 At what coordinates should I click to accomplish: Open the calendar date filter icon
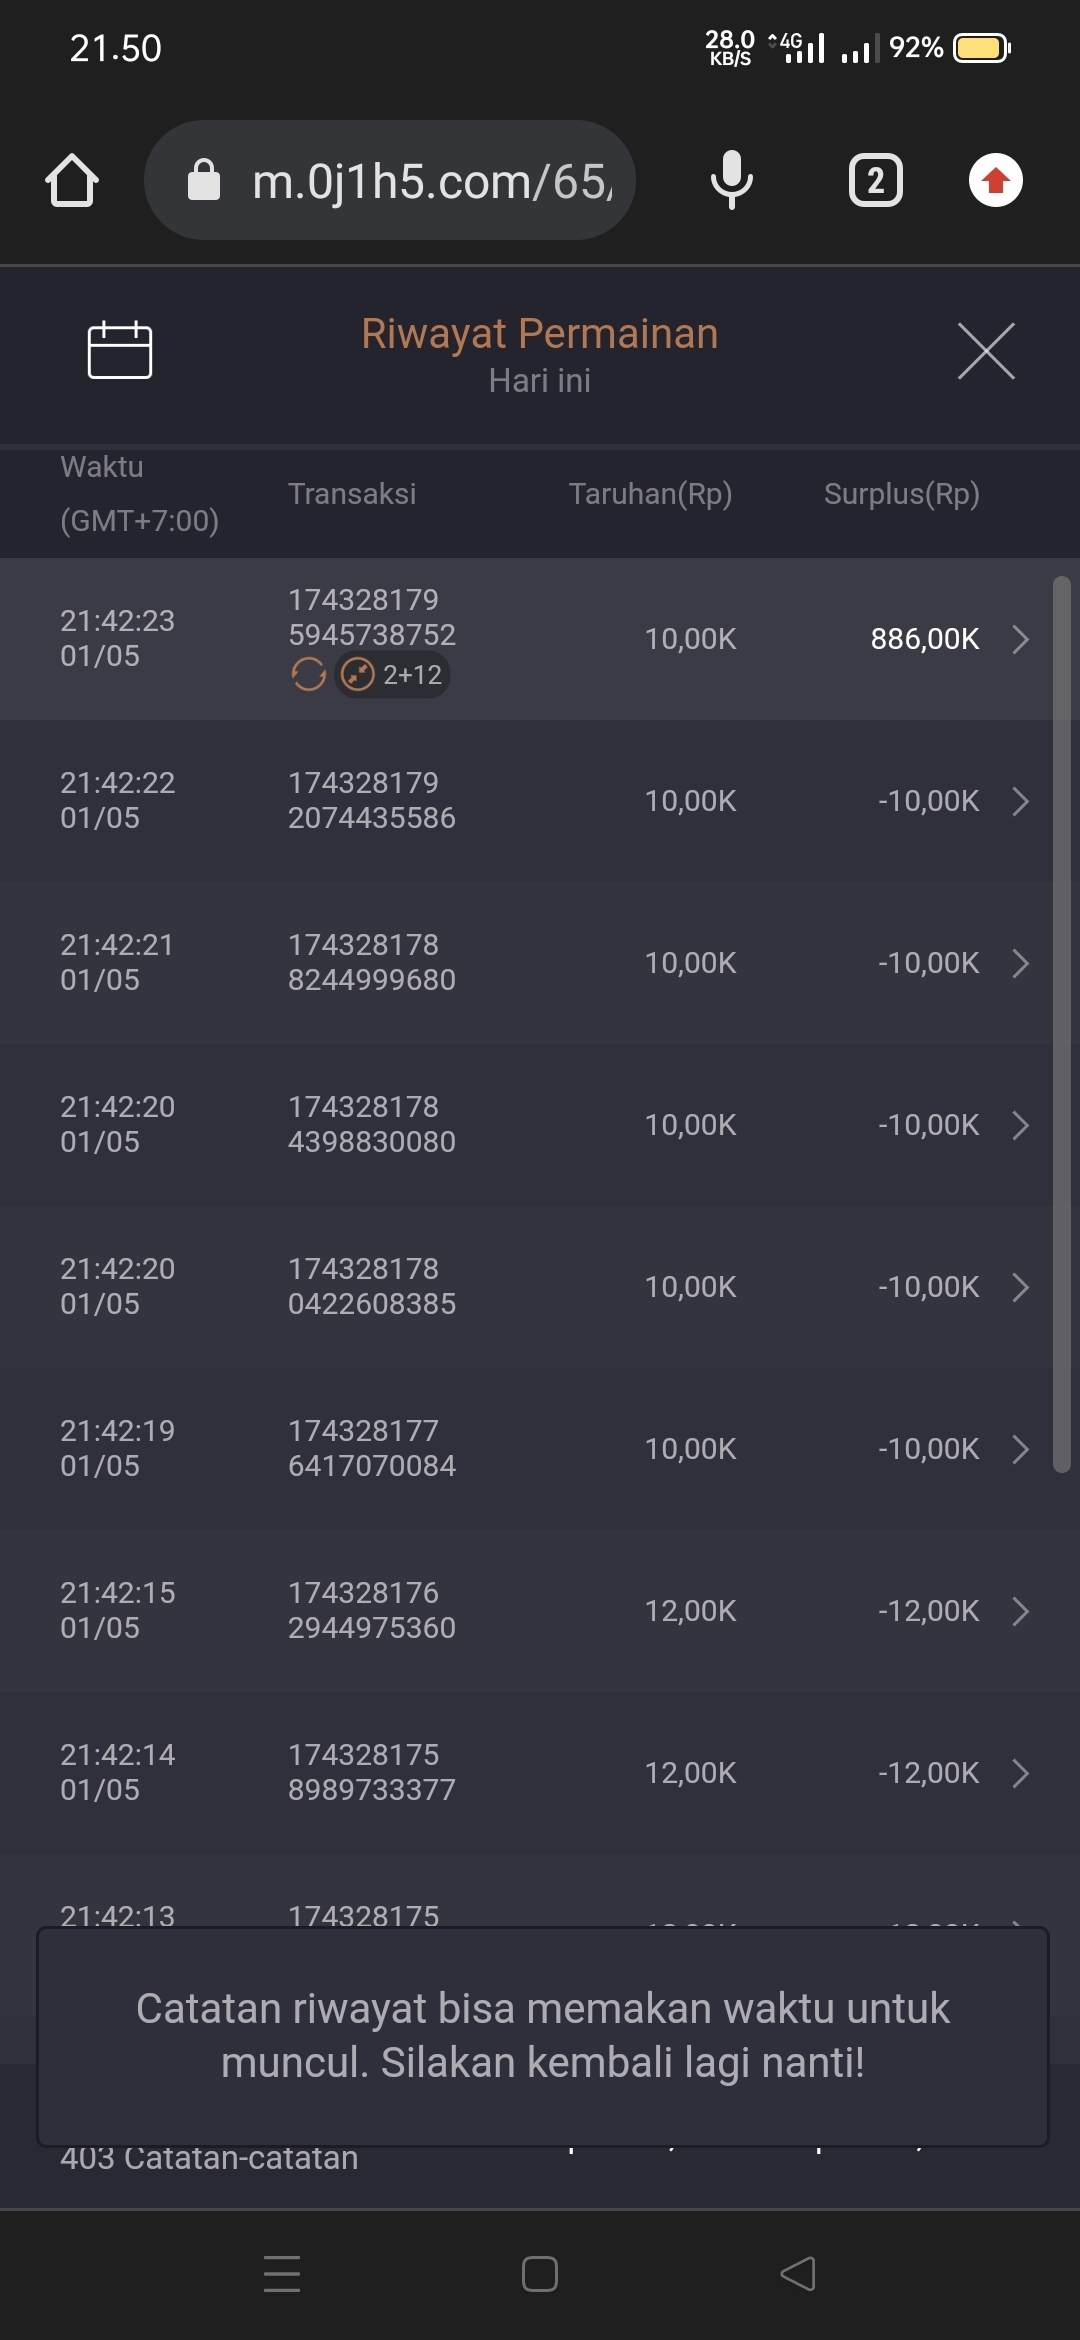click(x=120, y=351)
